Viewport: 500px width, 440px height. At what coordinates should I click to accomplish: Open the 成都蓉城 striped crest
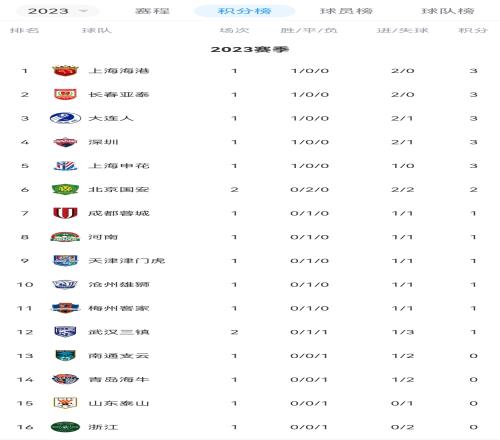point(65,213)
